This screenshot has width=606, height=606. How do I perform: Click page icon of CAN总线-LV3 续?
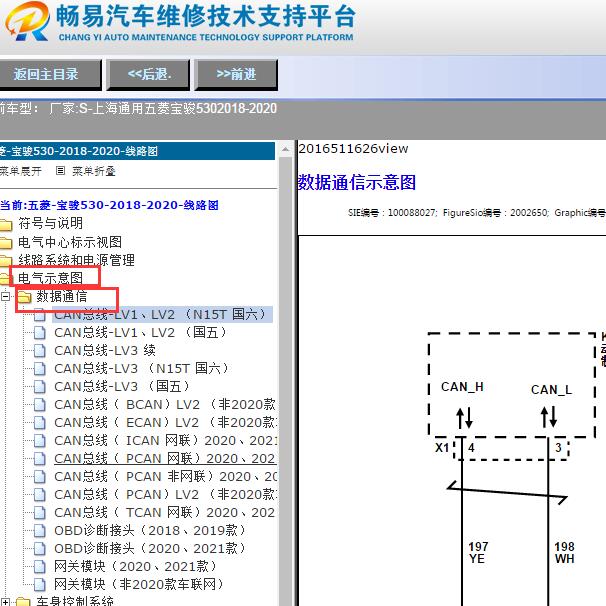click(x=39, y=351)
